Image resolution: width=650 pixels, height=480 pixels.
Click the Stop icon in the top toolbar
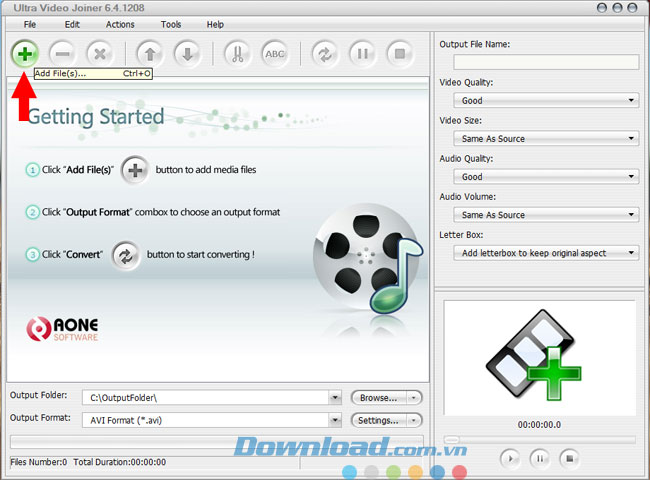pyautogui.click(x=399, y=53)
